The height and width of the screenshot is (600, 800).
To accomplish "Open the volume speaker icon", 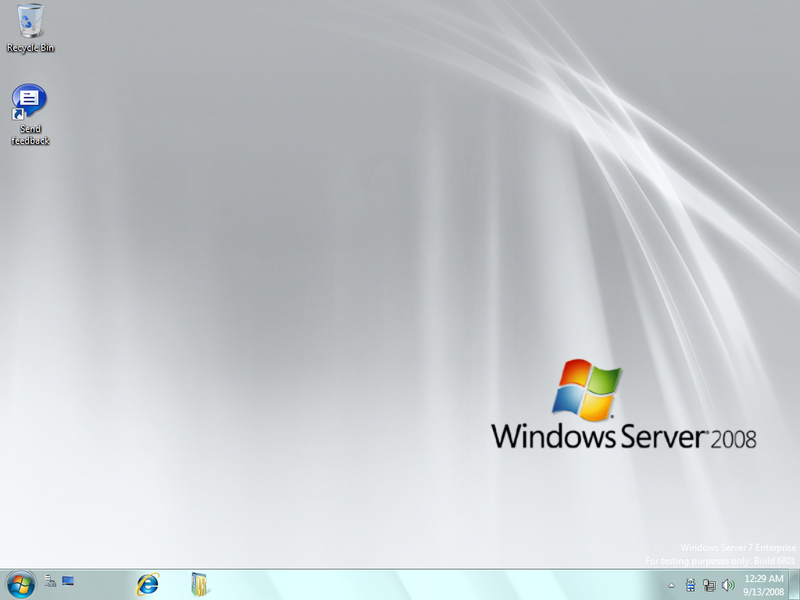I will tap(728, 585).
